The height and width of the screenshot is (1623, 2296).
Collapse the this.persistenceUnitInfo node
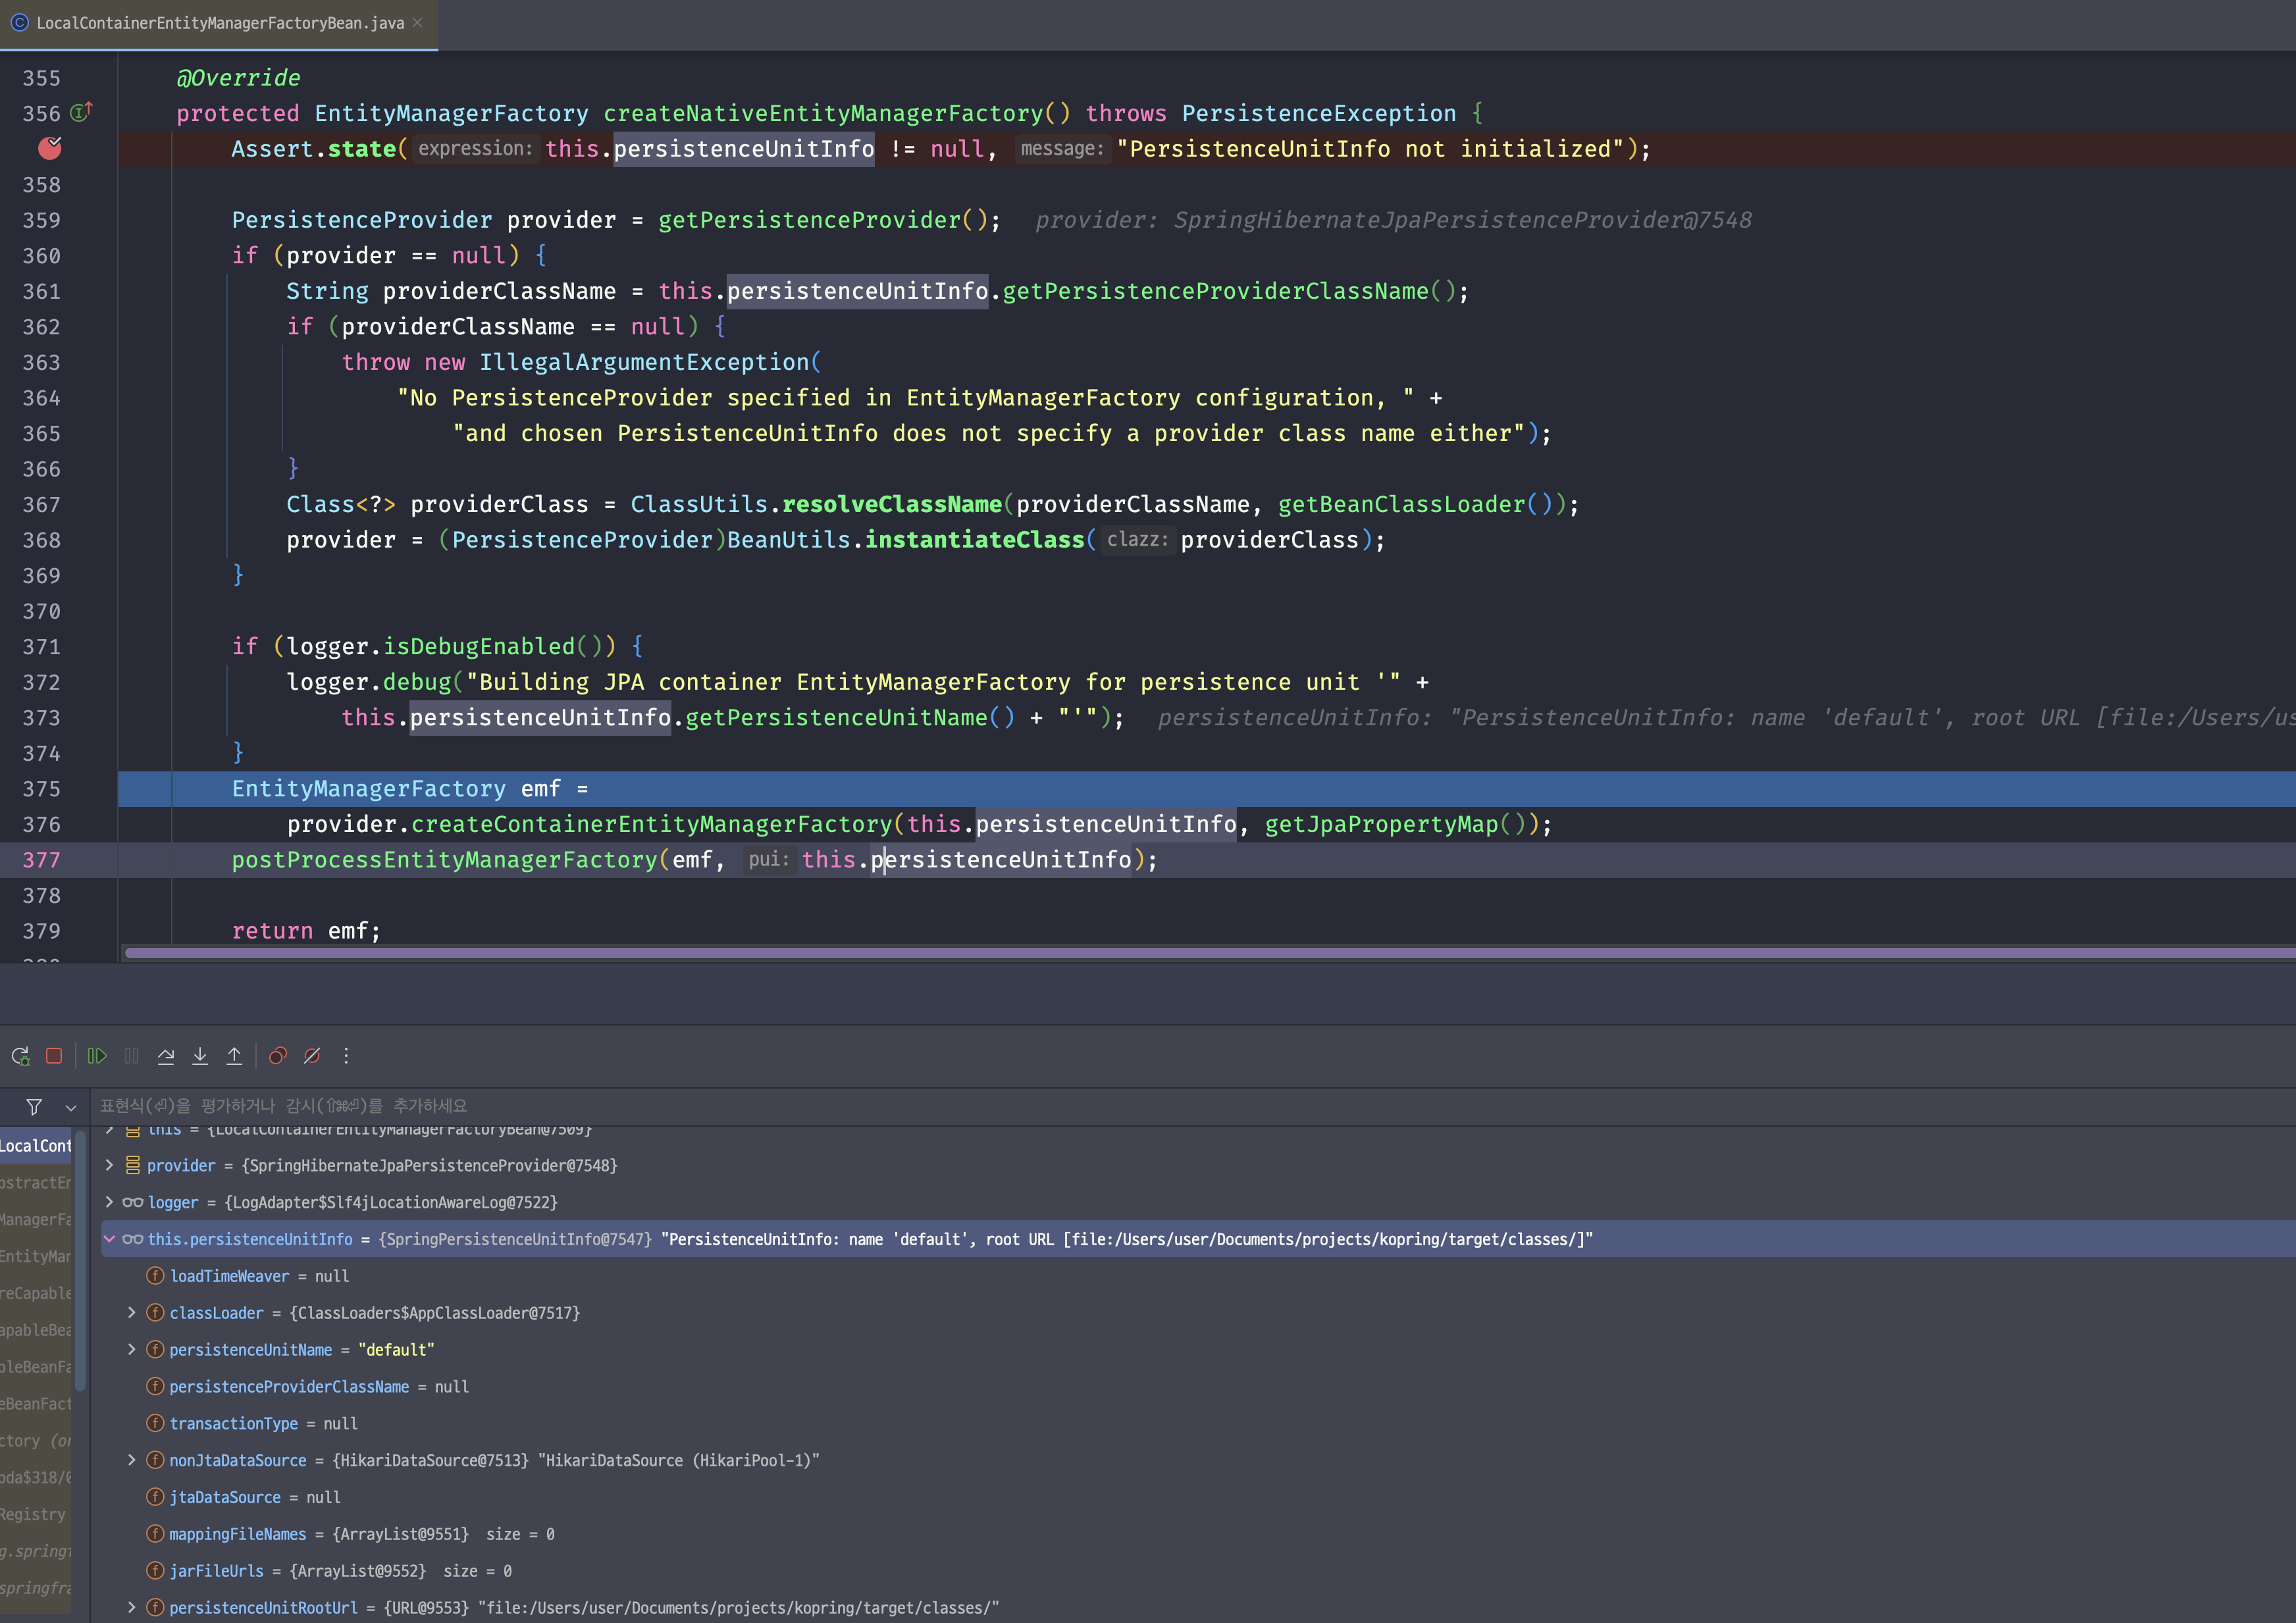click(109, 1239)
